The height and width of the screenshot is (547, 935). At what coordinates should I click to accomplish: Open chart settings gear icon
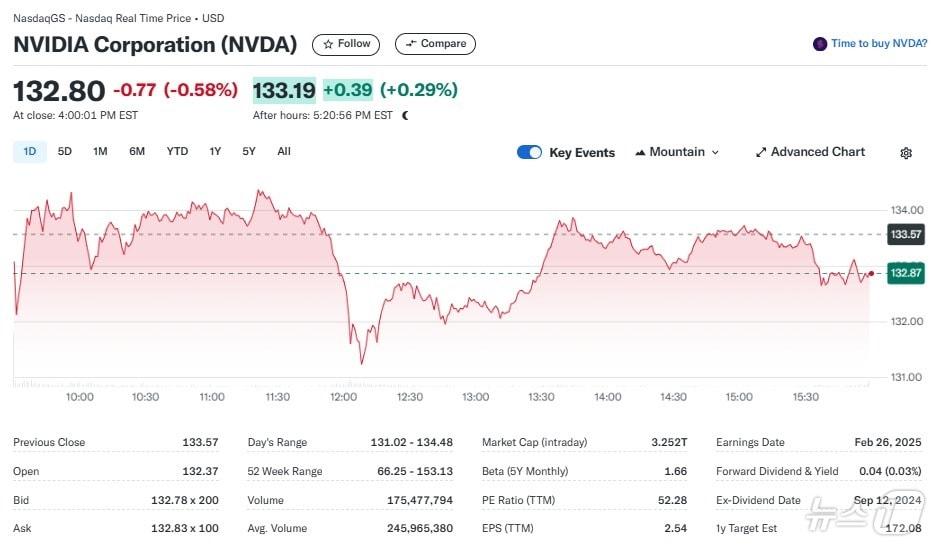906,153
